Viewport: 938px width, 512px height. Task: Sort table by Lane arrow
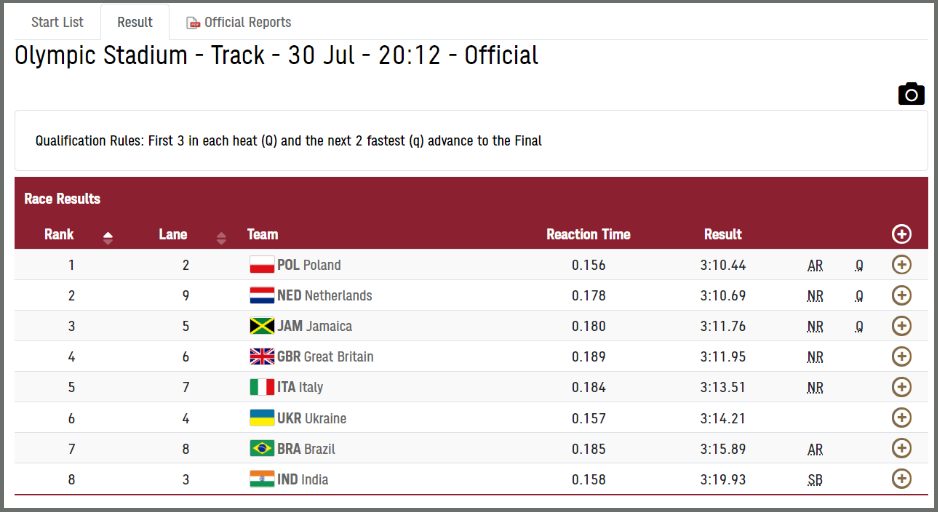tap(221, 238)
